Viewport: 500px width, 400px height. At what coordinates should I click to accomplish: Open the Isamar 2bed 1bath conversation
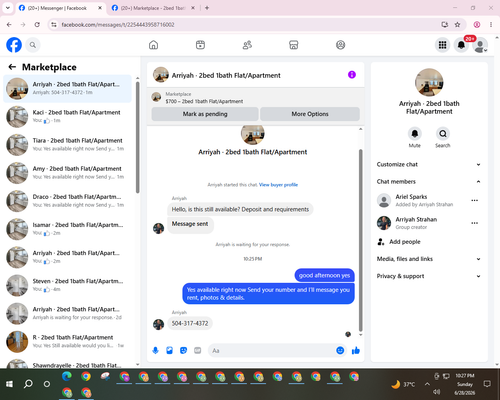pos(67,229)
